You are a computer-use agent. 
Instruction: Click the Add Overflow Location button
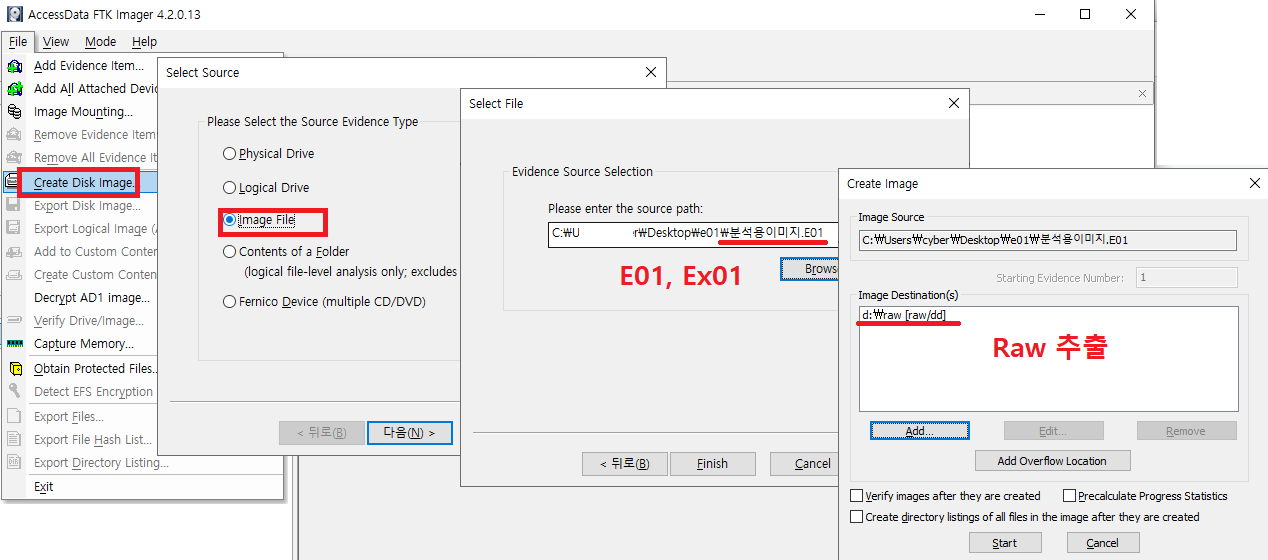(x=1052, y=461)
